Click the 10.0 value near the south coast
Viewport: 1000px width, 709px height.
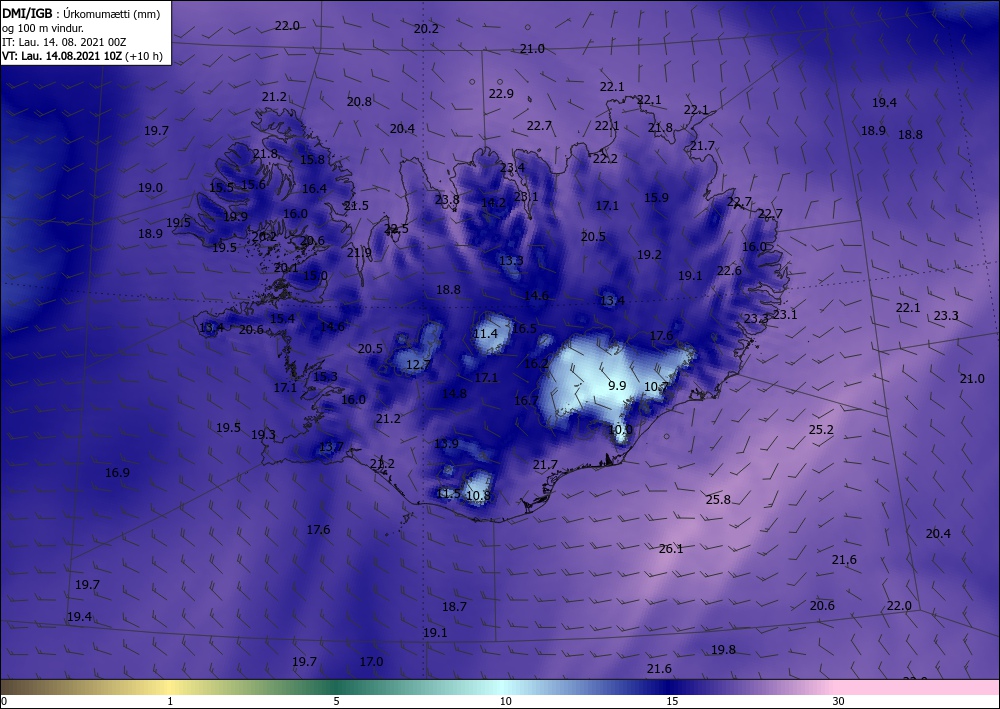(620, 430)
